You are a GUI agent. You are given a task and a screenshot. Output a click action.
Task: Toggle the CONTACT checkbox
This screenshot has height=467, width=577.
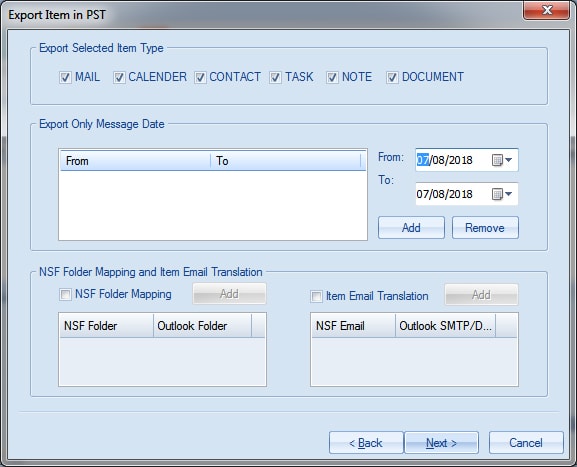(200, 77)
